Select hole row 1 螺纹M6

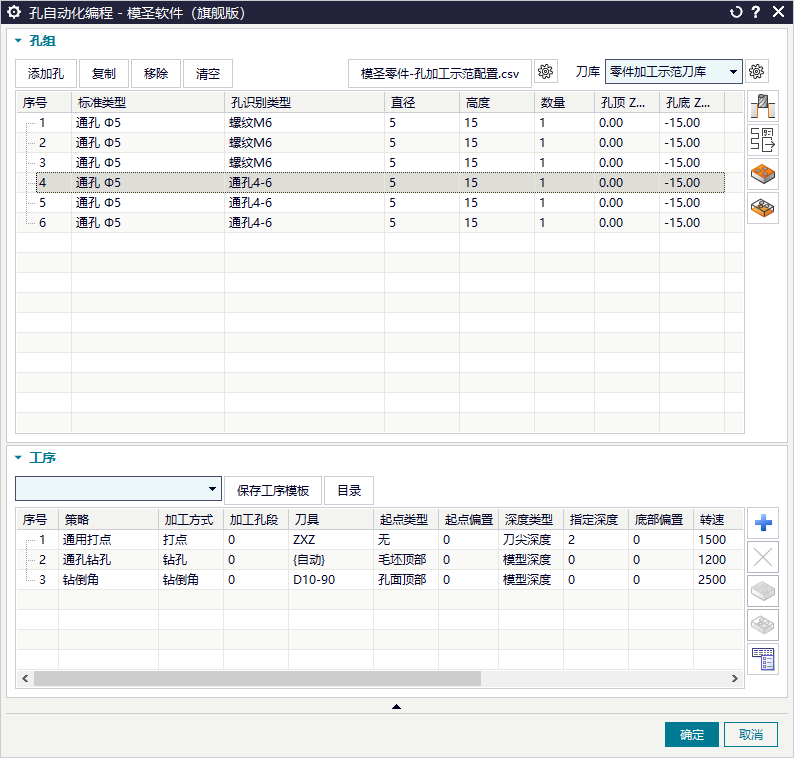click(380, 123)
